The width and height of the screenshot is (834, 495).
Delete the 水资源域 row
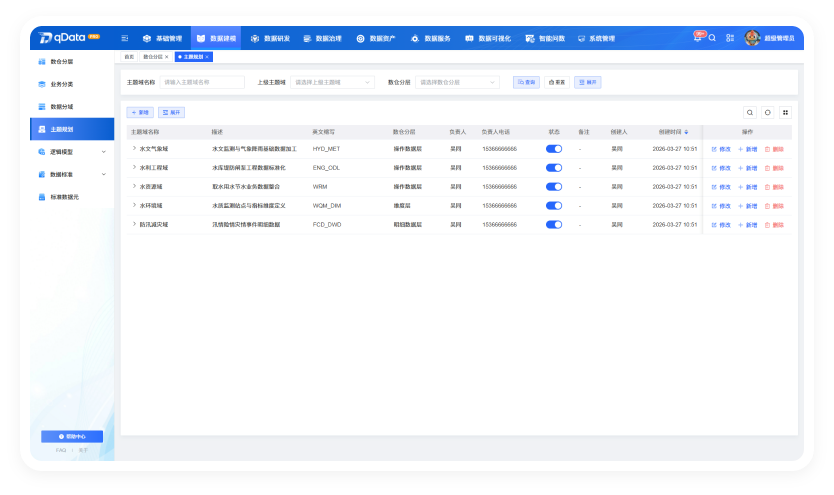tap(774, 187)
